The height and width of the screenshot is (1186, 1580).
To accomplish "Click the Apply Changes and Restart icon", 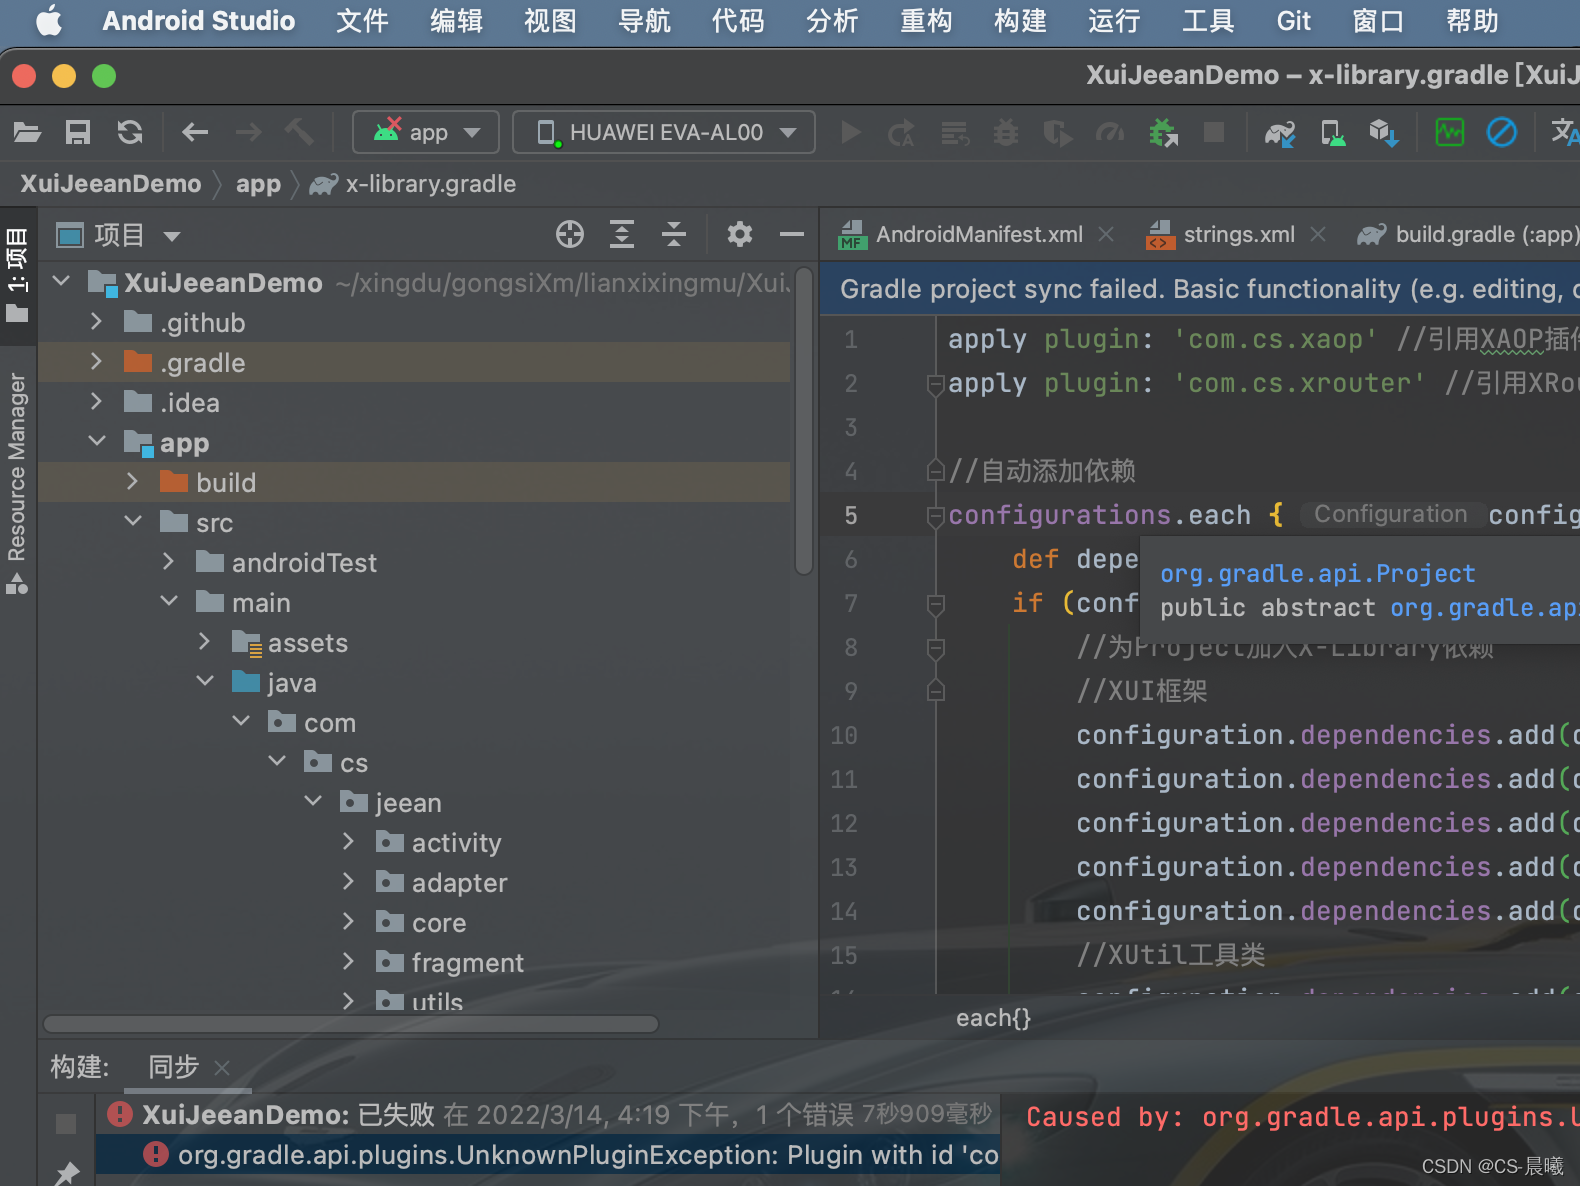I will pyautogui.click(x=901, y=132).
